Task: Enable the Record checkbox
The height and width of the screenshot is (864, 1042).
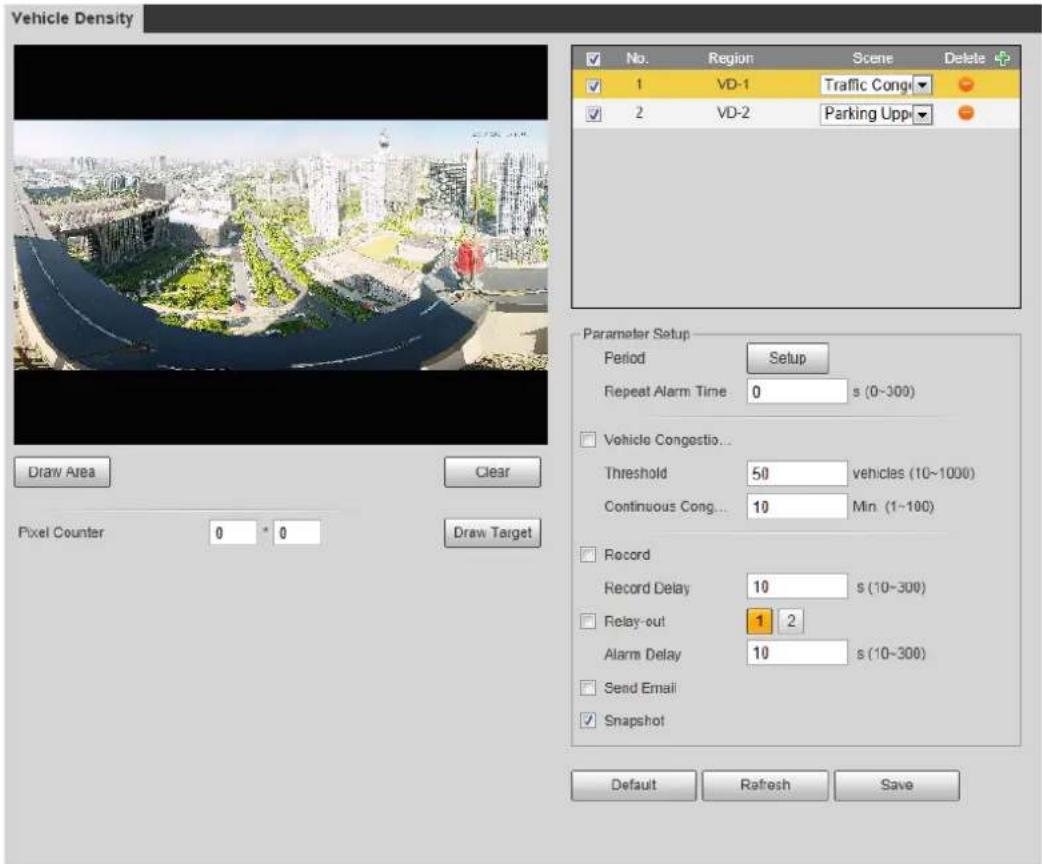Action: coord(588,554)
